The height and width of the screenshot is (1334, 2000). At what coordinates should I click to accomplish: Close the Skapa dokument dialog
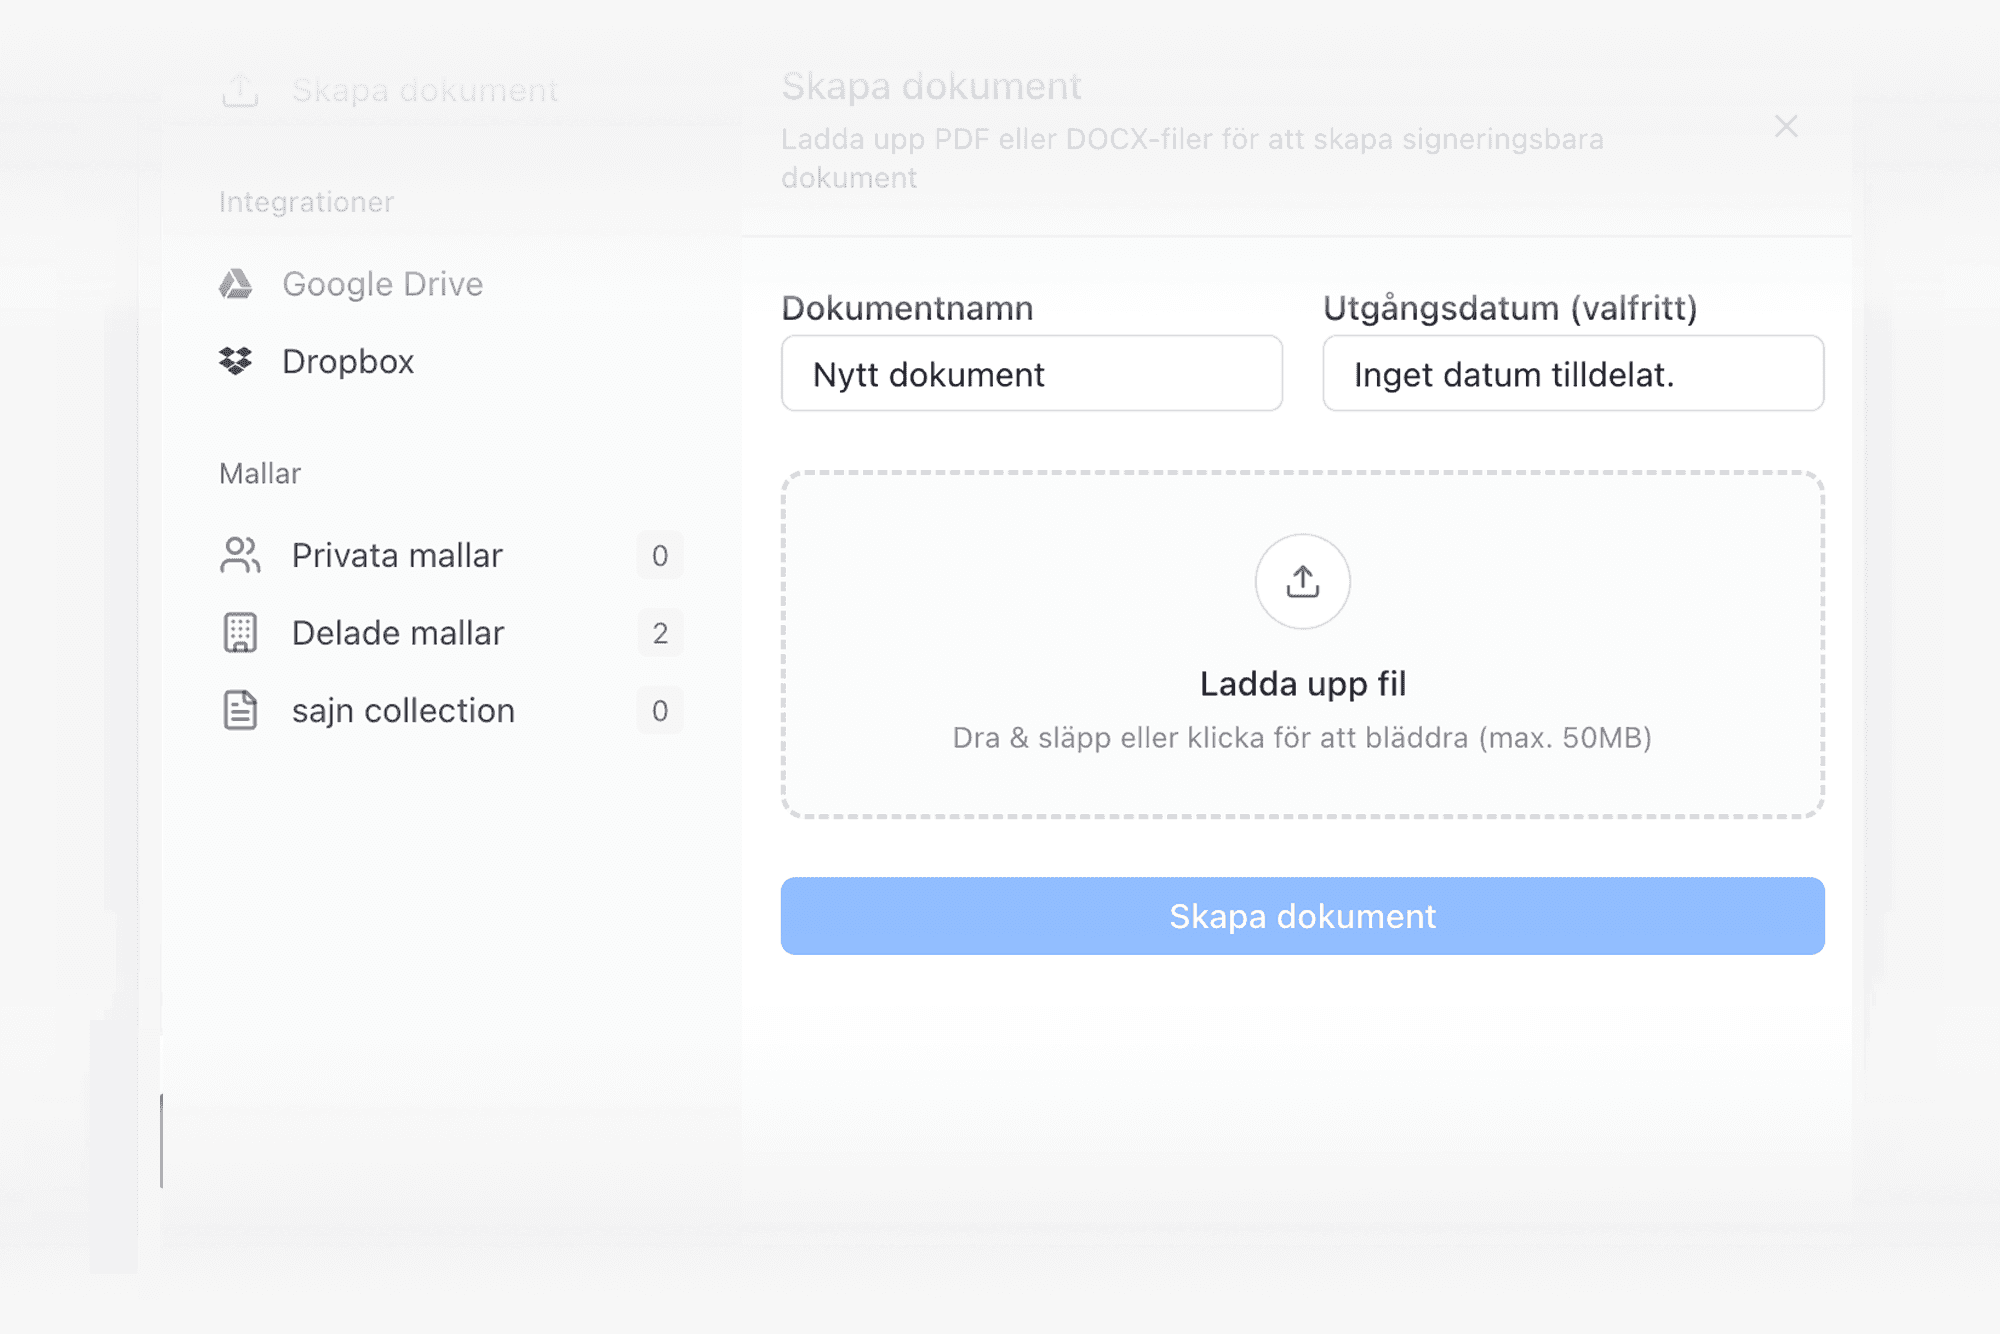(1786, 126)
